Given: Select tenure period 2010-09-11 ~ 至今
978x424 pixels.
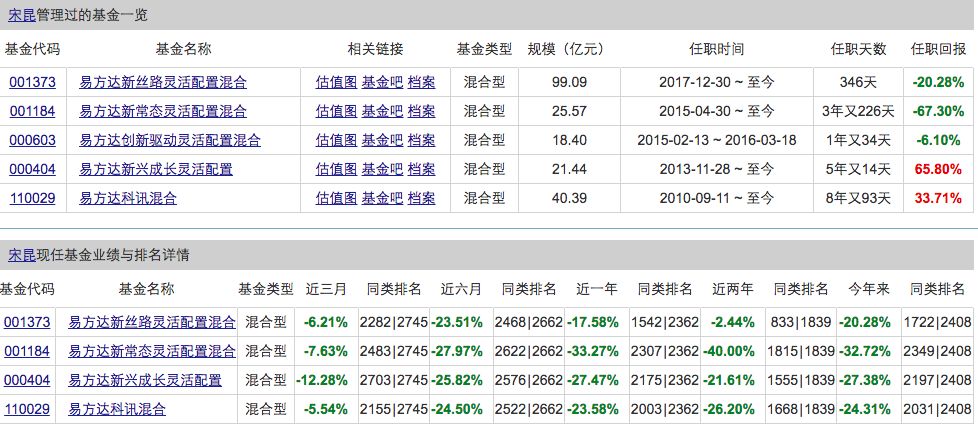Looking at the screenshot, I should click(x=717, y=198).
